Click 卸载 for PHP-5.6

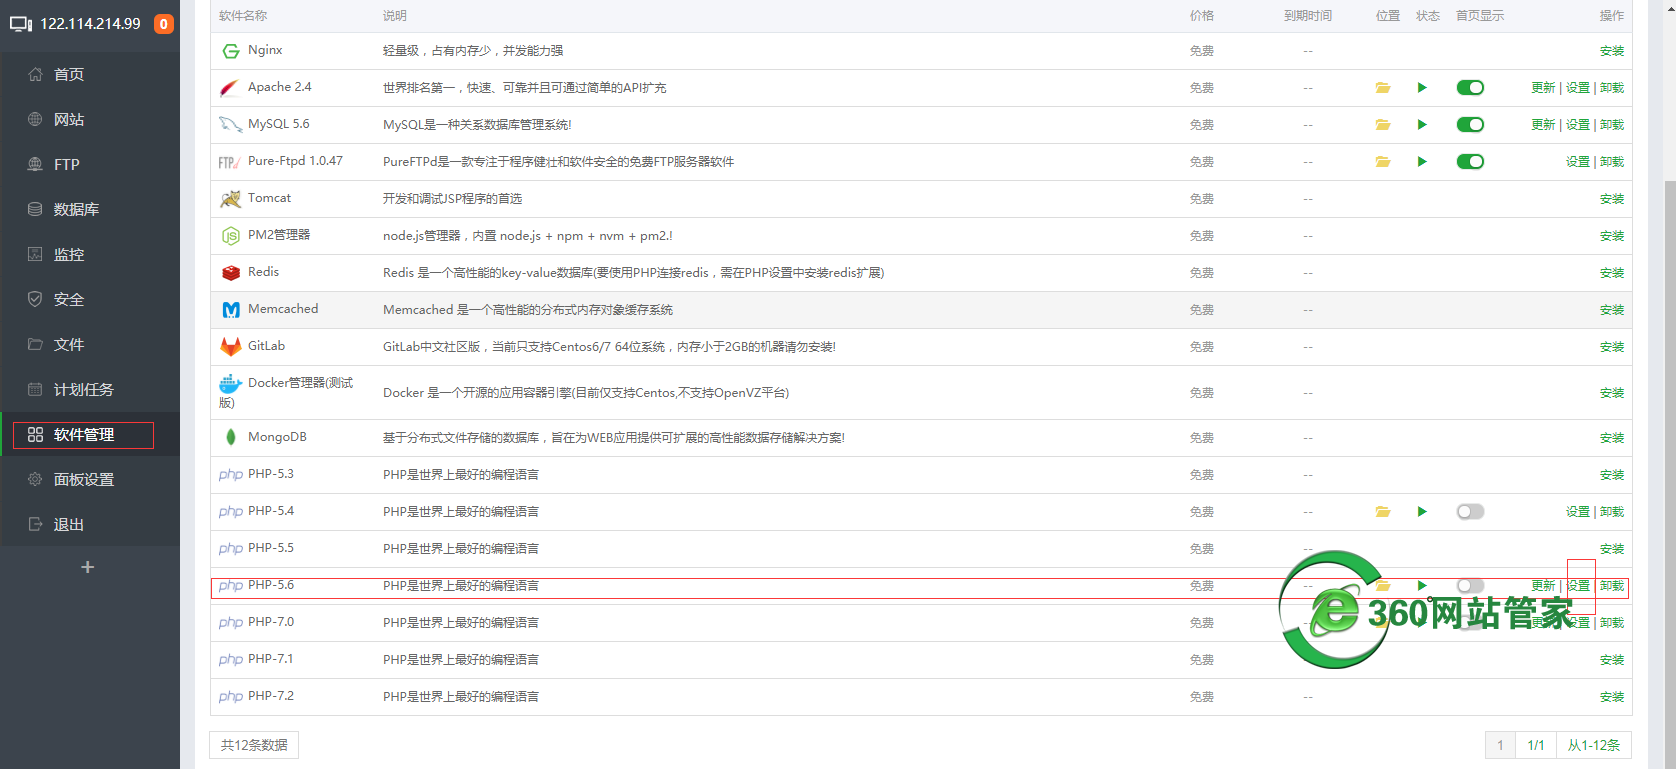1612,586
